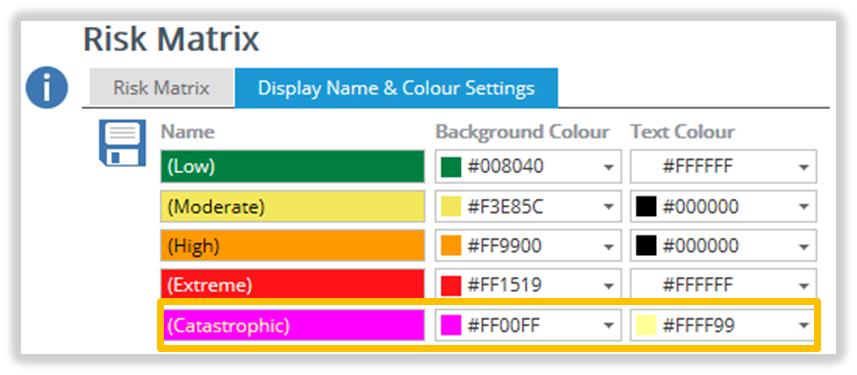Open background colour dropdown arrow for #008040
The width and height of the screenshot is (857, 375).
point(608,167)
